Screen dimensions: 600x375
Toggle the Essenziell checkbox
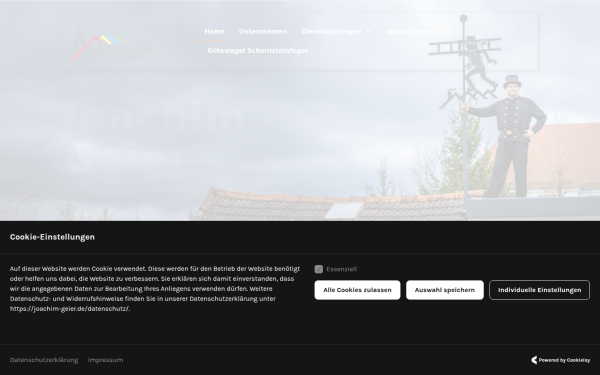point(319,269)
